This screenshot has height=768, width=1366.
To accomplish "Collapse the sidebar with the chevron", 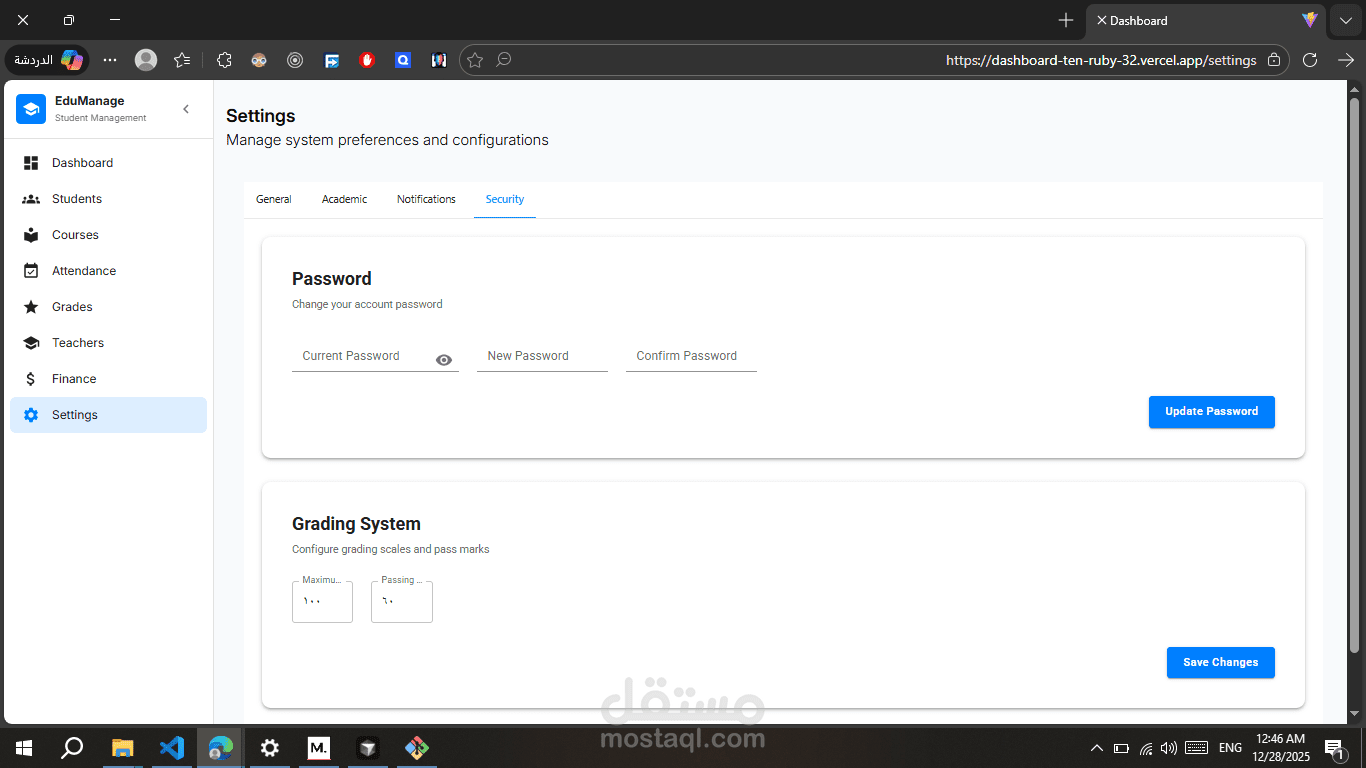I will tap(186, 109).
